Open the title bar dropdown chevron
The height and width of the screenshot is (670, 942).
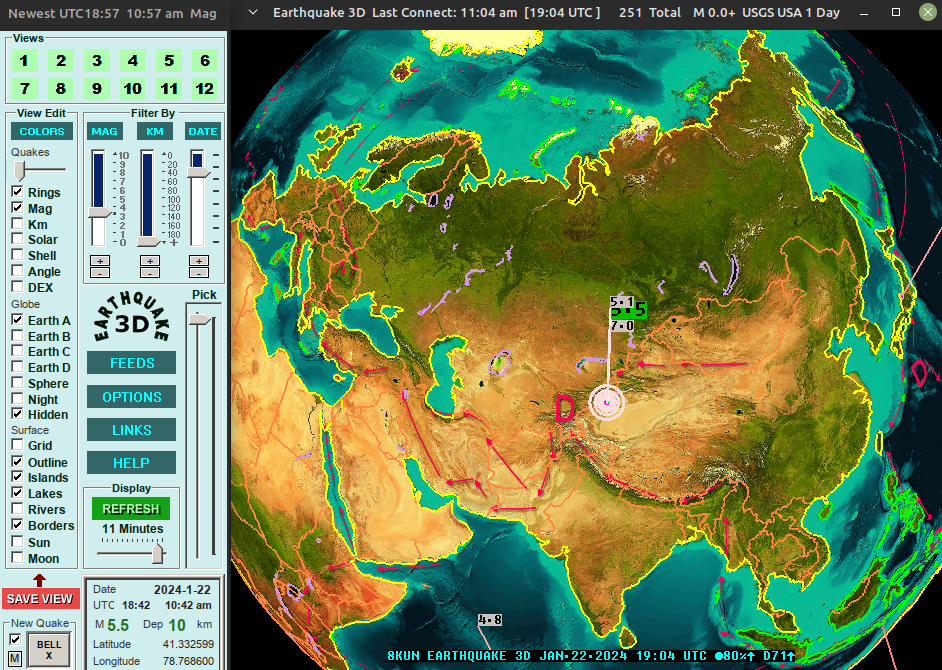pyautogui.click(x=253, y=13)
